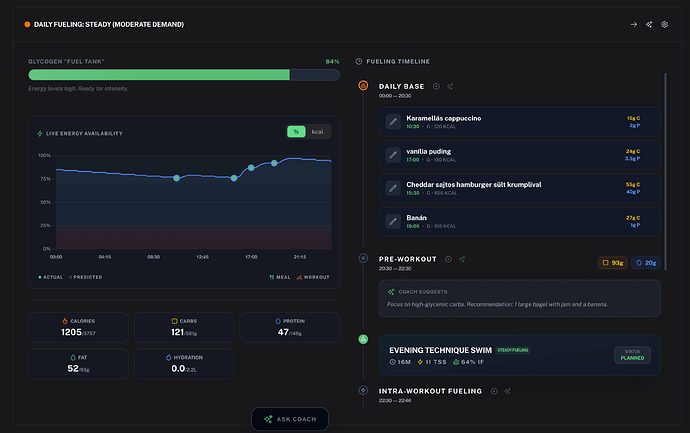Click the Ask Coach button
Viewport: 690px width, 433px height.
click(290, 419)
